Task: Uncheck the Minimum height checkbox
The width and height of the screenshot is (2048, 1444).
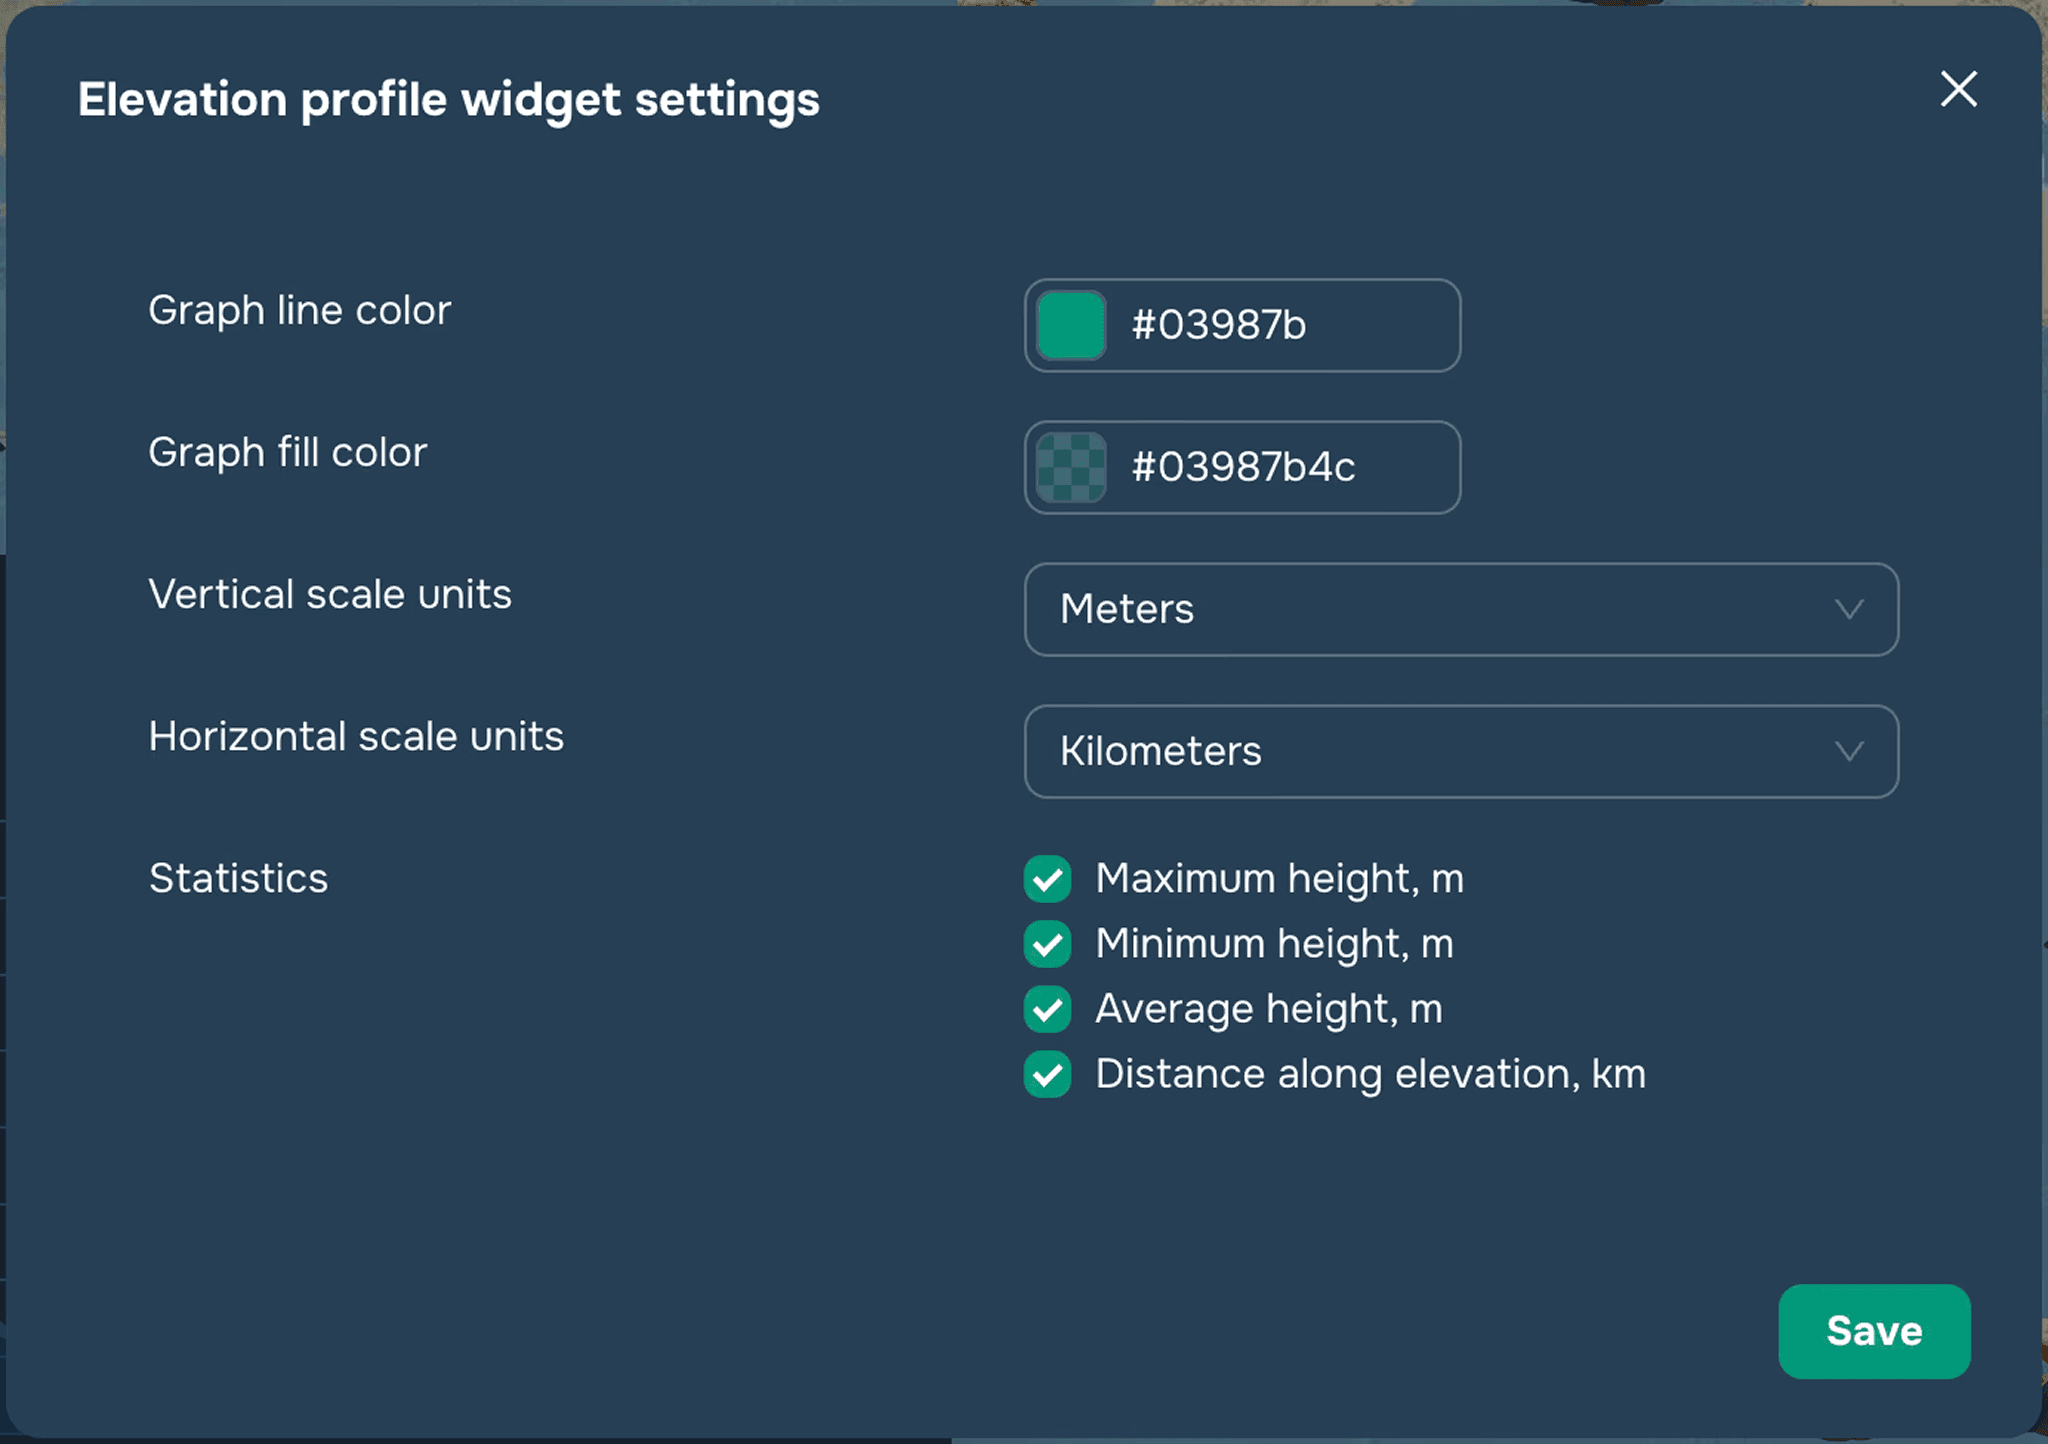Action: pos(1047,945)
